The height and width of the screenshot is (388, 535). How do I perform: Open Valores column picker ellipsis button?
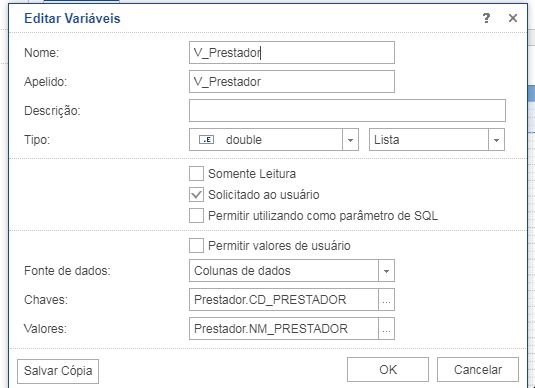click(x=386, y=329)
